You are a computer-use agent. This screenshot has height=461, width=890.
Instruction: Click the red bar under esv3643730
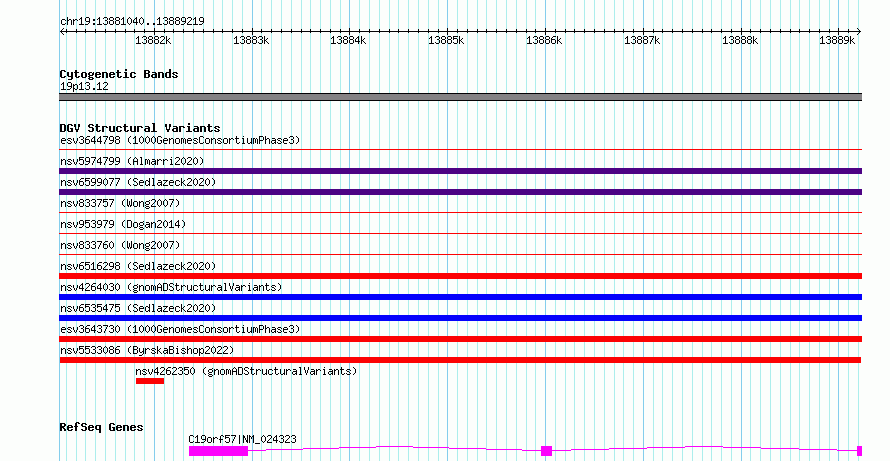click(x=460, y=339)
